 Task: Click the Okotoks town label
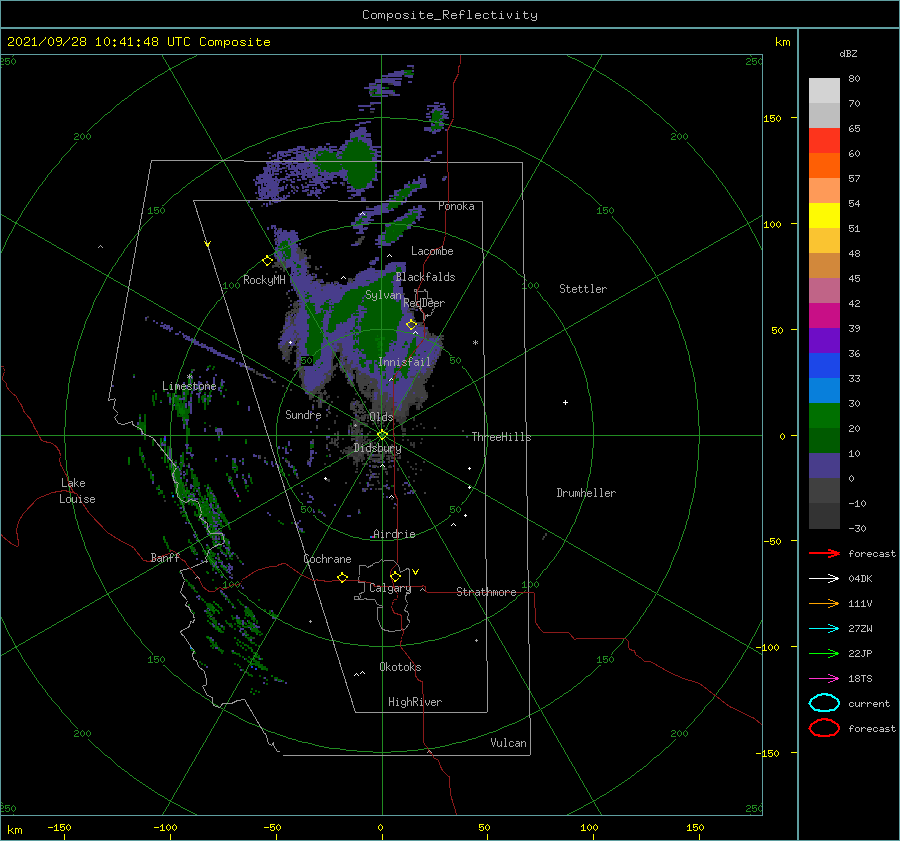point(400,667)
